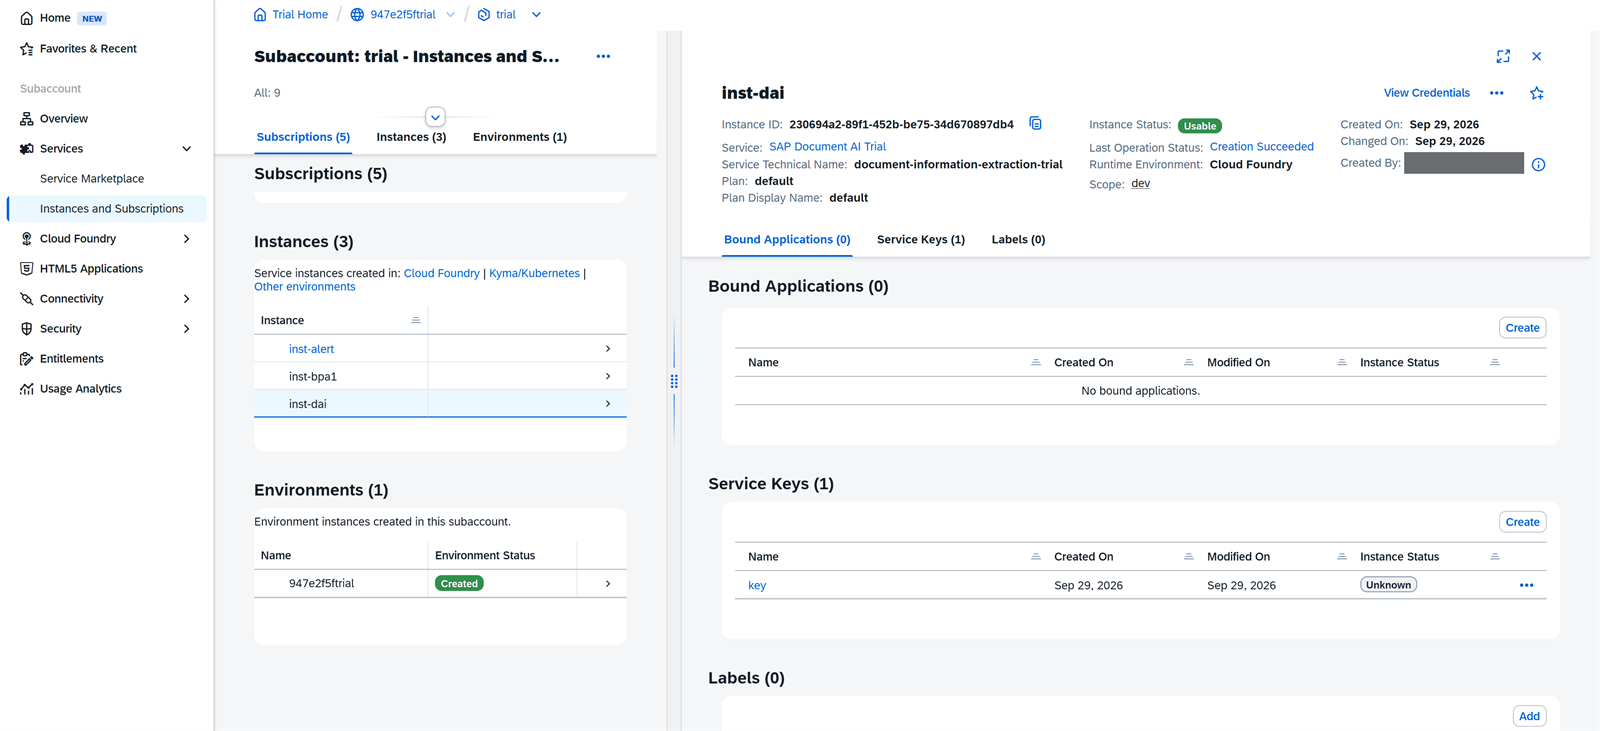Close the inst-dai details panel

pyautogui.click(x=1537, y=56)
